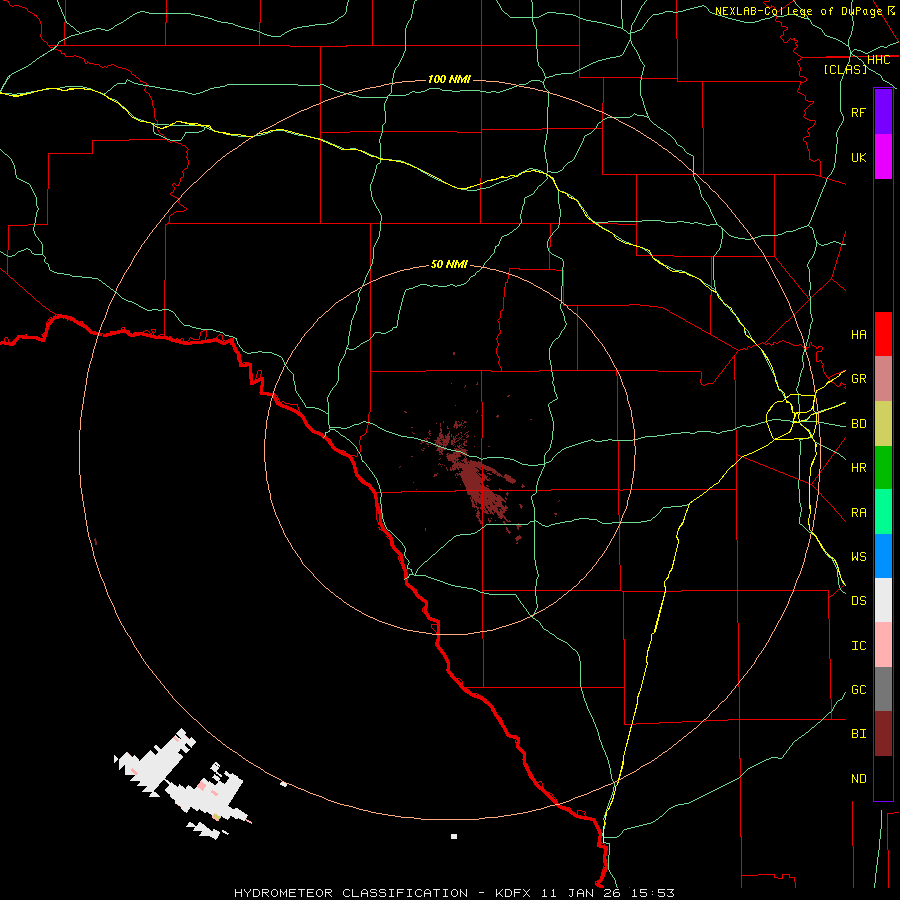Click the RF legend label
Viewport: 900px width, 900px height.
click(858, 112)
